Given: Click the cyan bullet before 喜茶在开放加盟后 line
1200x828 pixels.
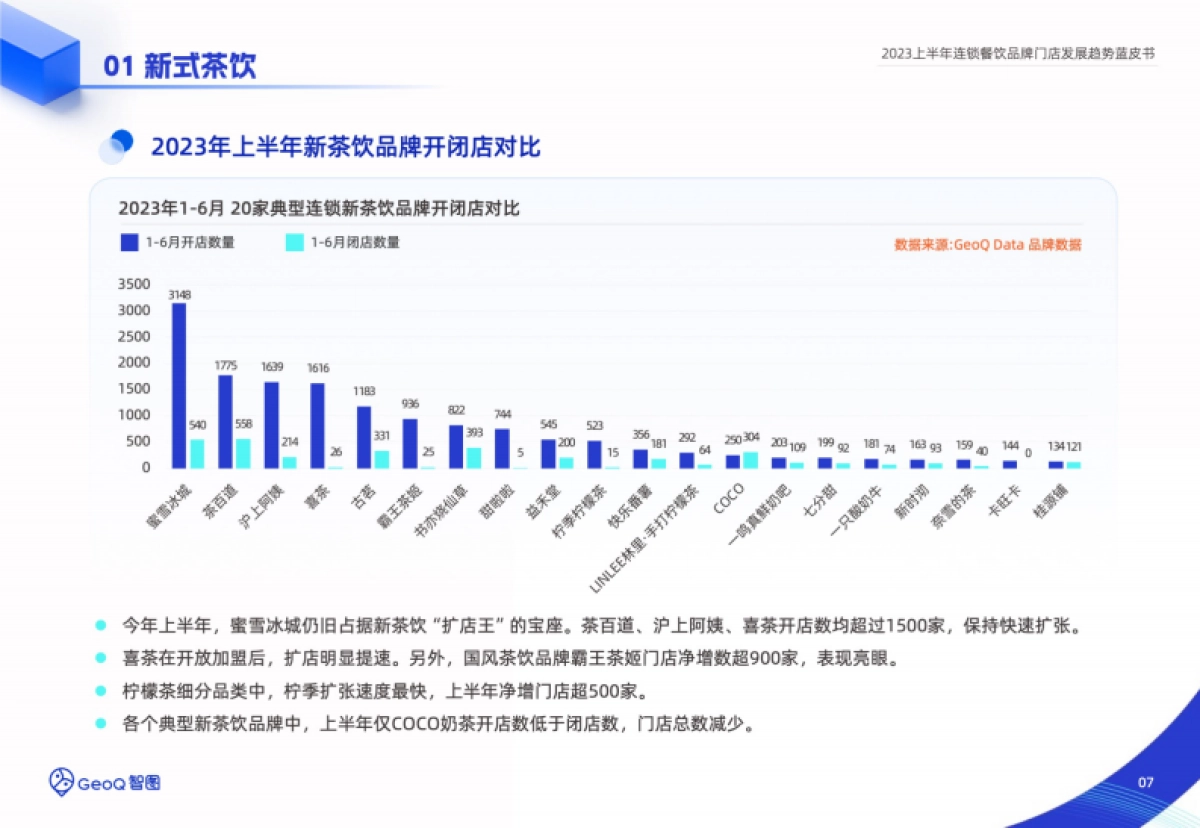Looking at the screenshot, I should [100, 659].
